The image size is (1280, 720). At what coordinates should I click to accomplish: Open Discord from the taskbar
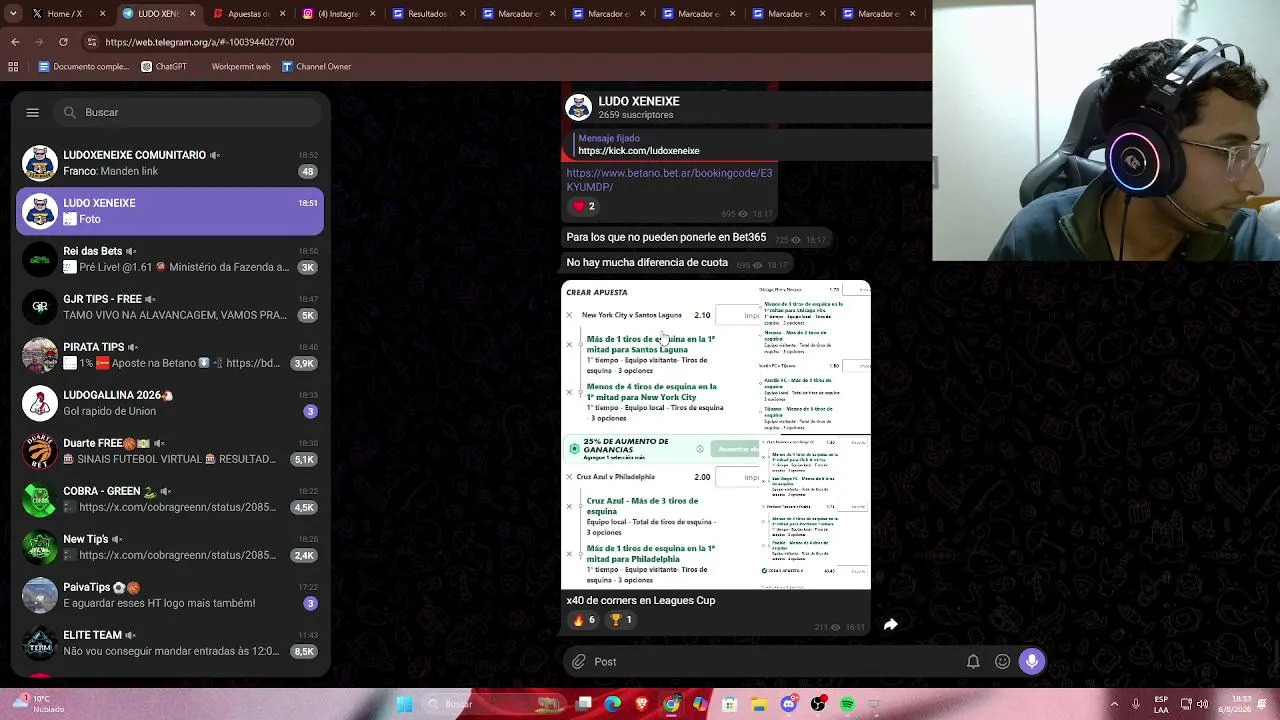788,704
